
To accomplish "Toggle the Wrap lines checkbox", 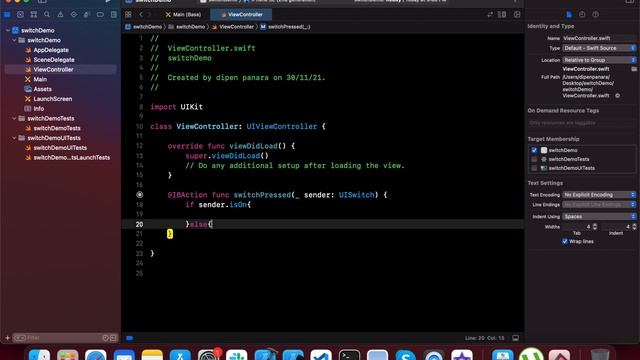I will pyautogui.click(x=565, y=241).
